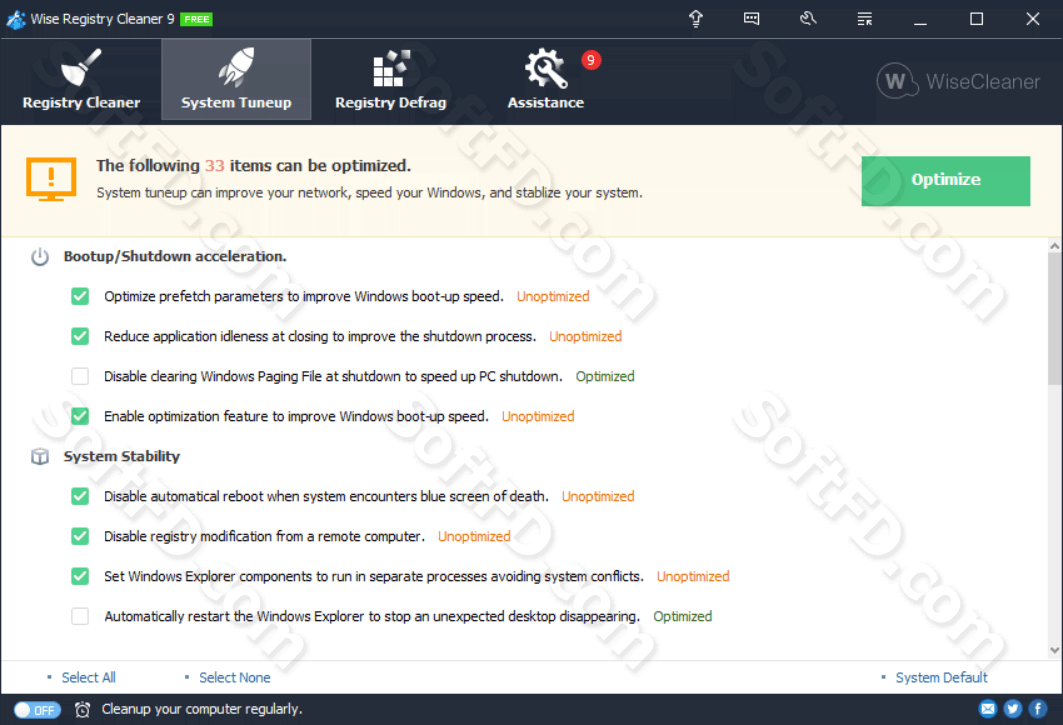The width and height of the screenshot is (1063, 725).
Task: Click the Optimized status for Paging File
Action: point(605,376)
